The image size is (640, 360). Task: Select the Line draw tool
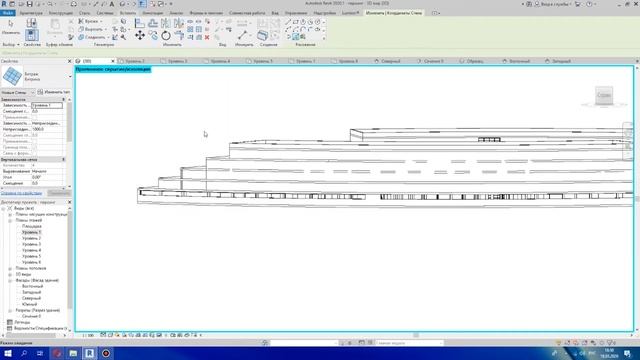pos(288,22)
